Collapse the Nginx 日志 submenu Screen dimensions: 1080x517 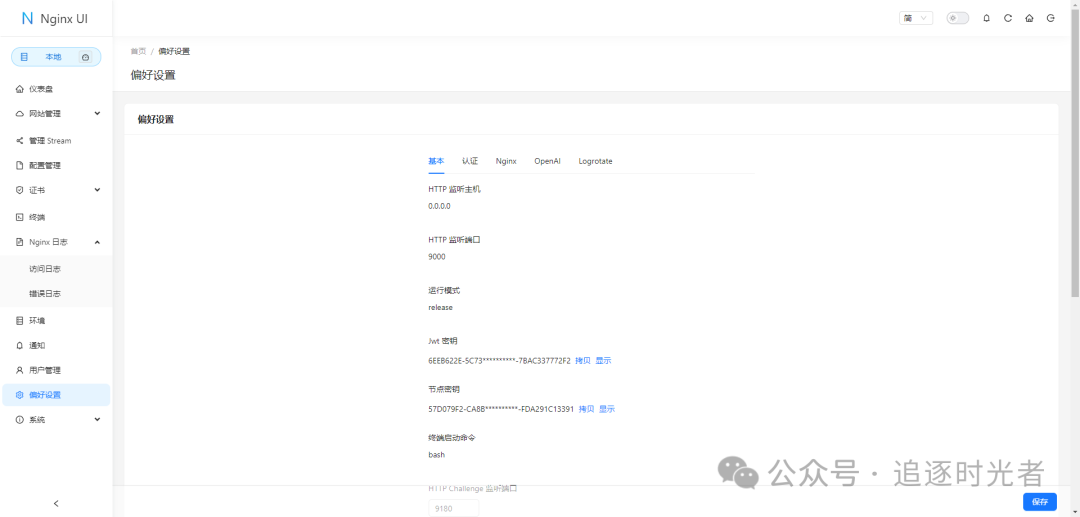[x=56, y=242]
